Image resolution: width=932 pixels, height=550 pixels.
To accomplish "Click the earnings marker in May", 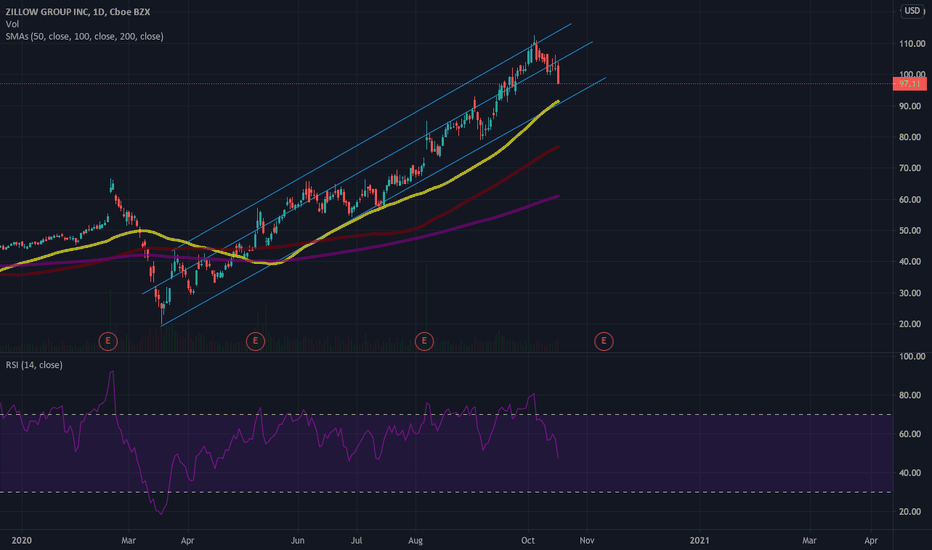I will (255, 341).
